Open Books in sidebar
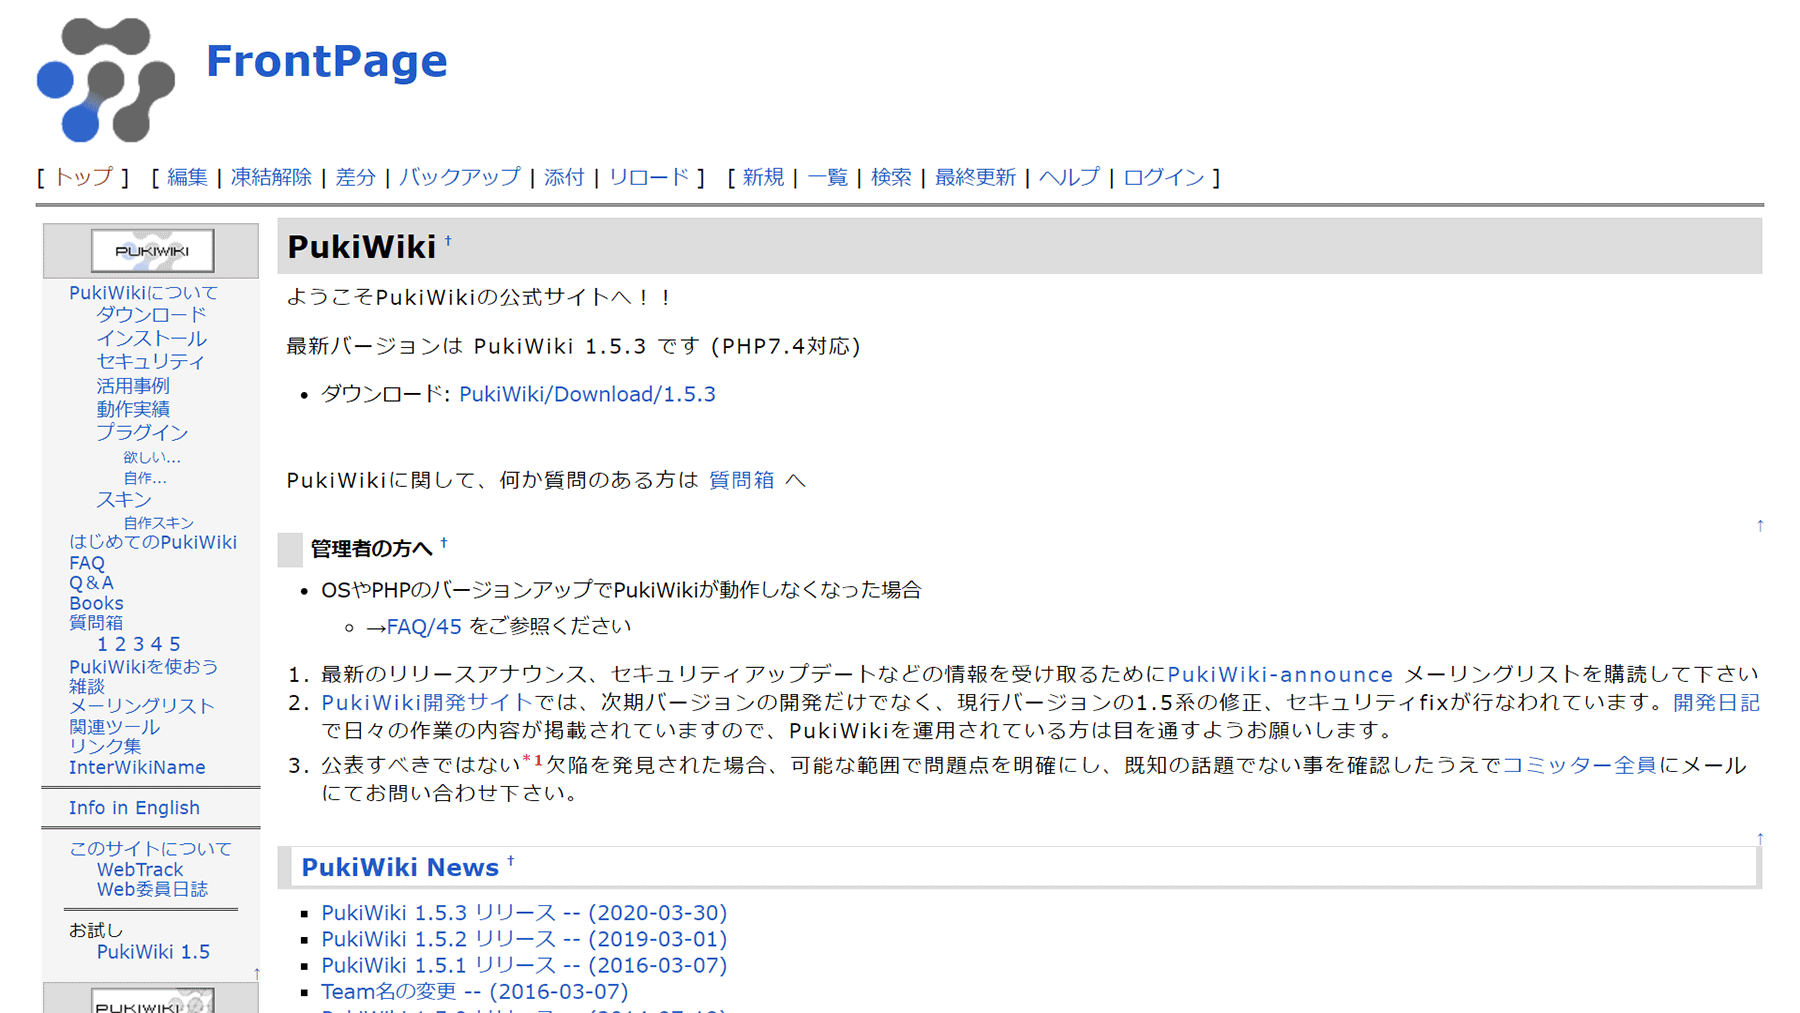Image resolution: width=1800 pixels, height=1013 pixels. tap(96, 603)
